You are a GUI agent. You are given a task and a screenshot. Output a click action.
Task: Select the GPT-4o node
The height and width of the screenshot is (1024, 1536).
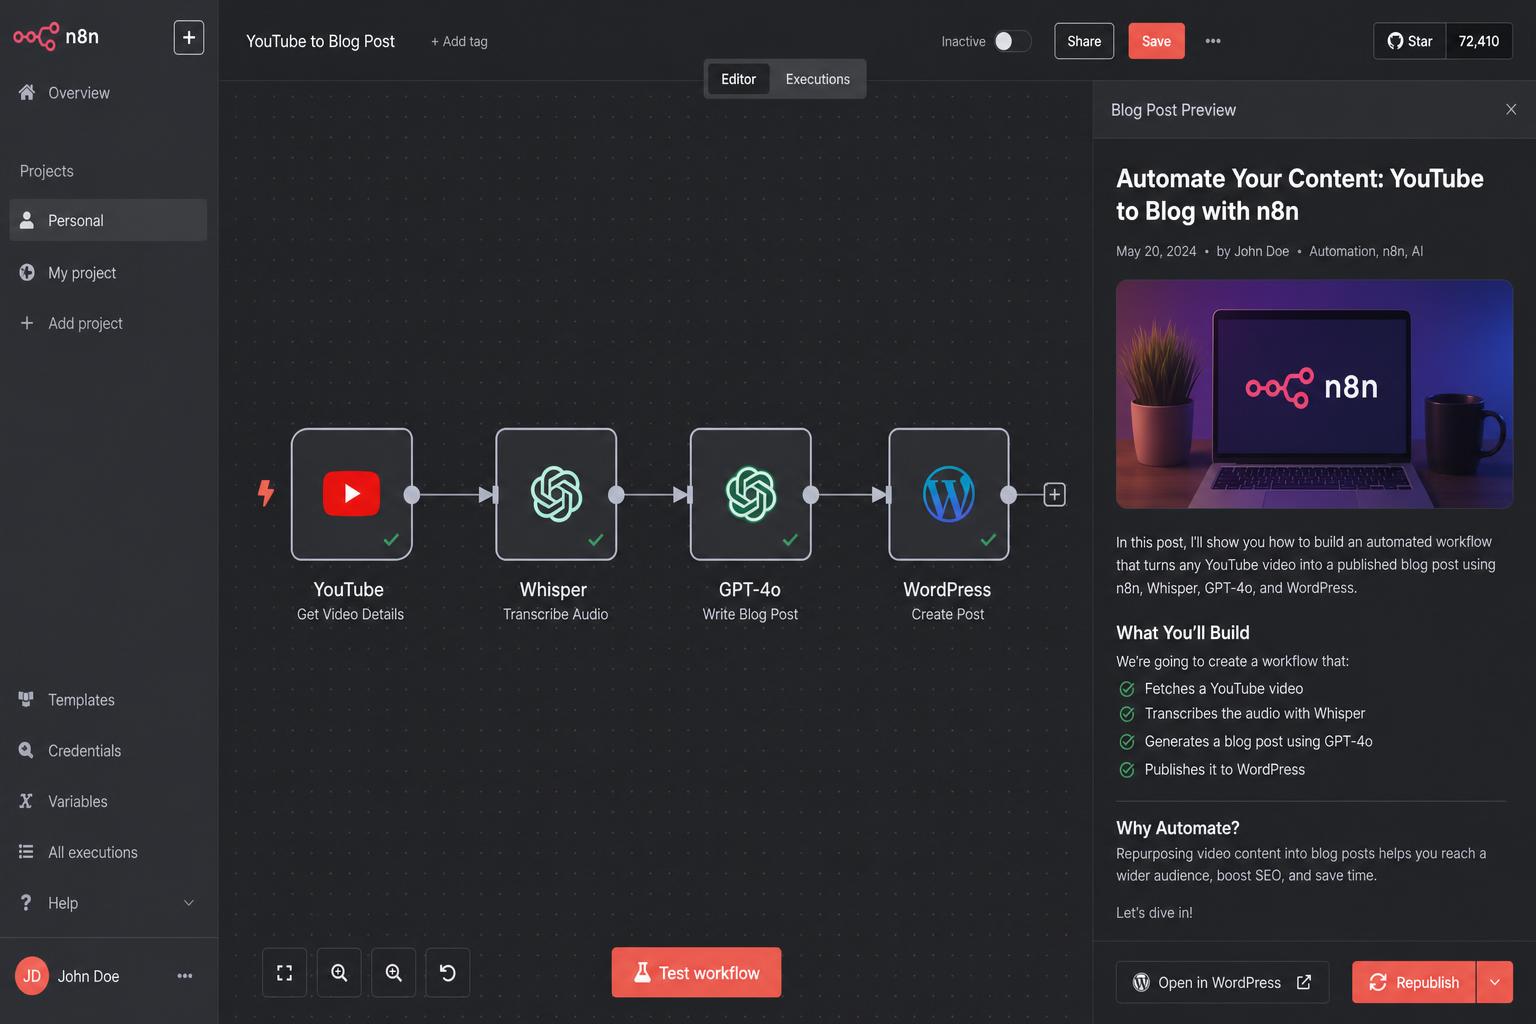(751, 494)
